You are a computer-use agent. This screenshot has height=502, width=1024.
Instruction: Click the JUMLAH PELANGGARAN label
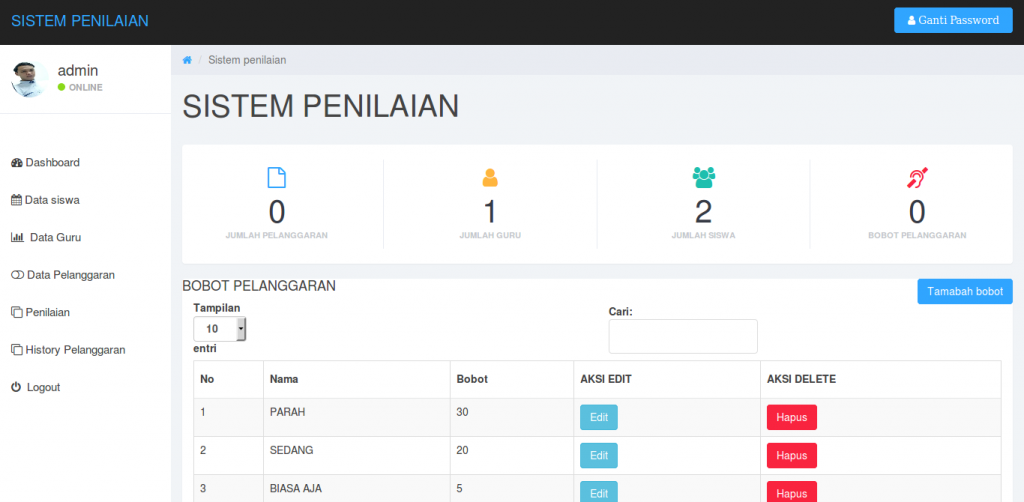tap(277, 236)
